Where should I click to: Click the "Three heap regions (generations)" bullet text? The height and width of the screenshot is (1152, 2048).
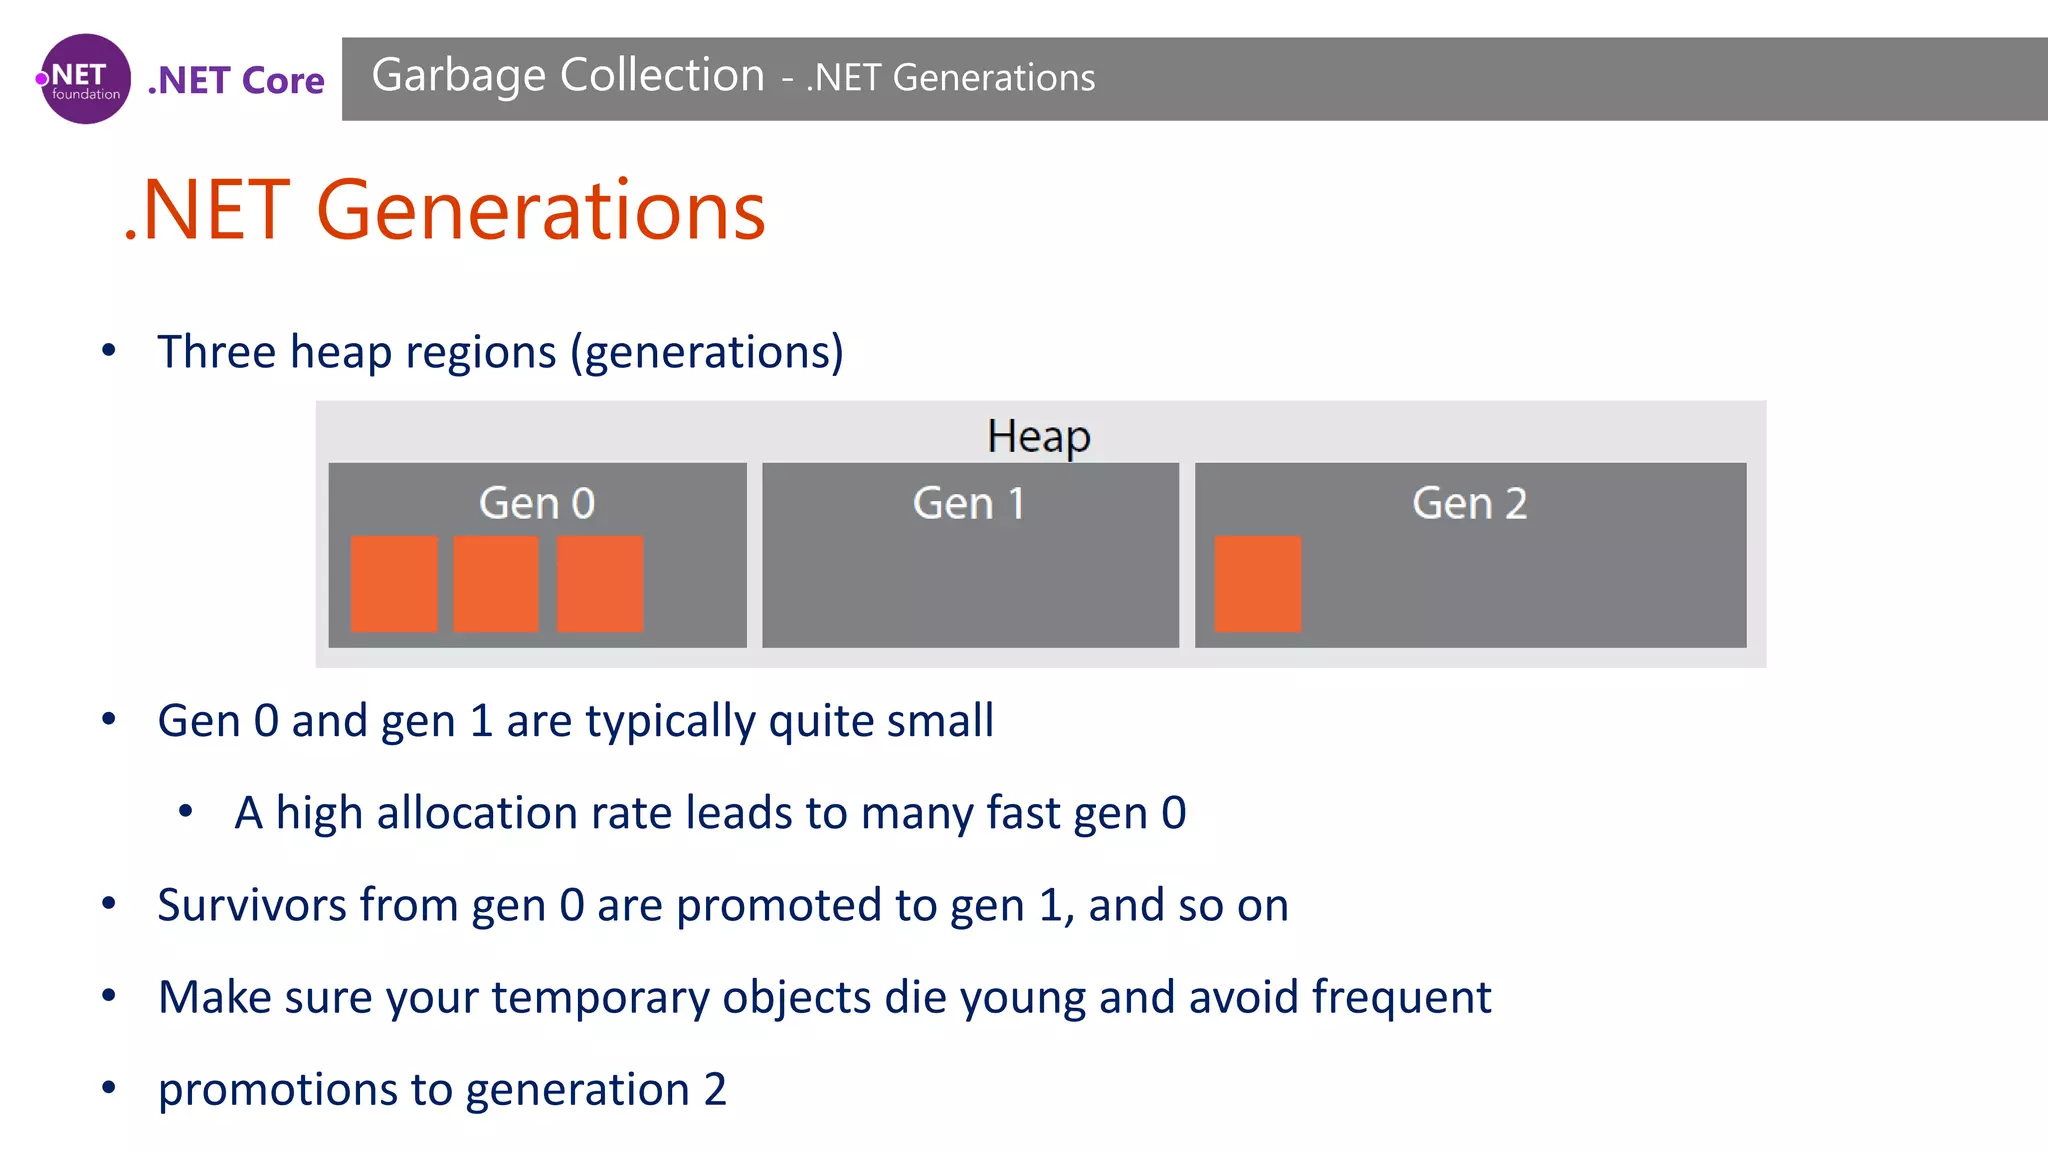(x=500, y=352)
